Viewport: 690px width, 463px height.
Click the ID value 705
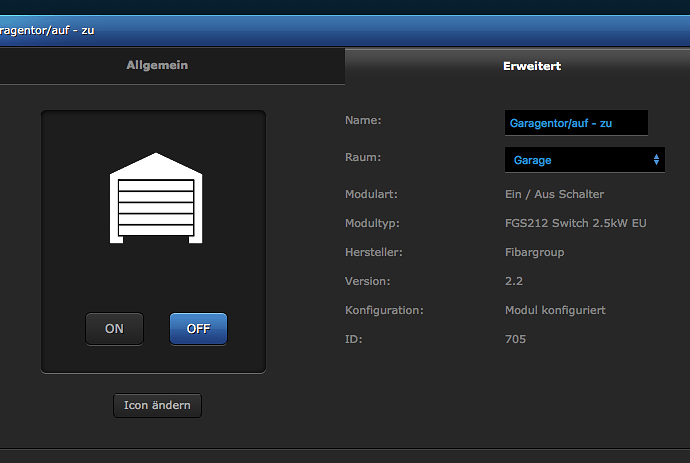(x=515, y=339)
